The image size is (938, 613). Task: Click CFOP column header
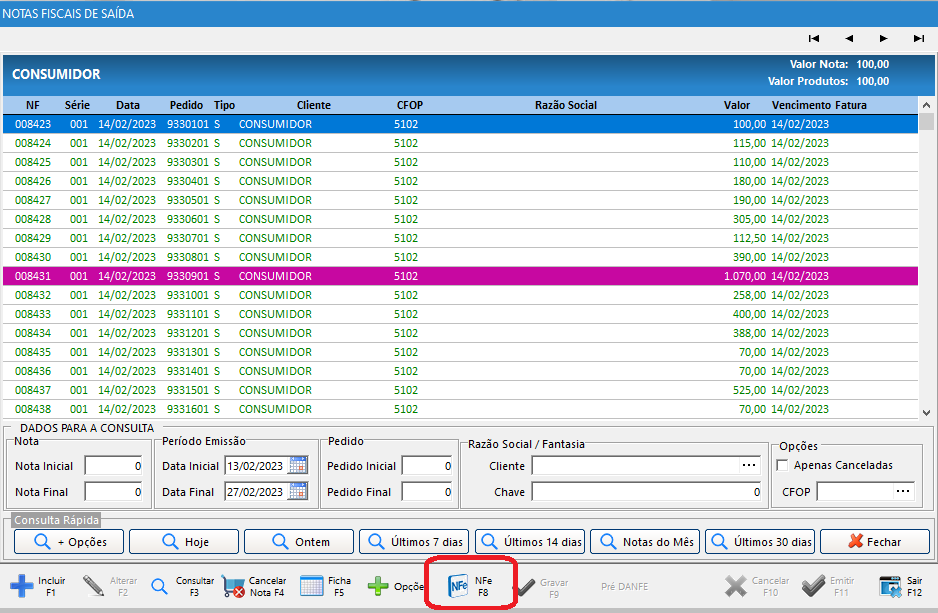(x=410, y=105)
